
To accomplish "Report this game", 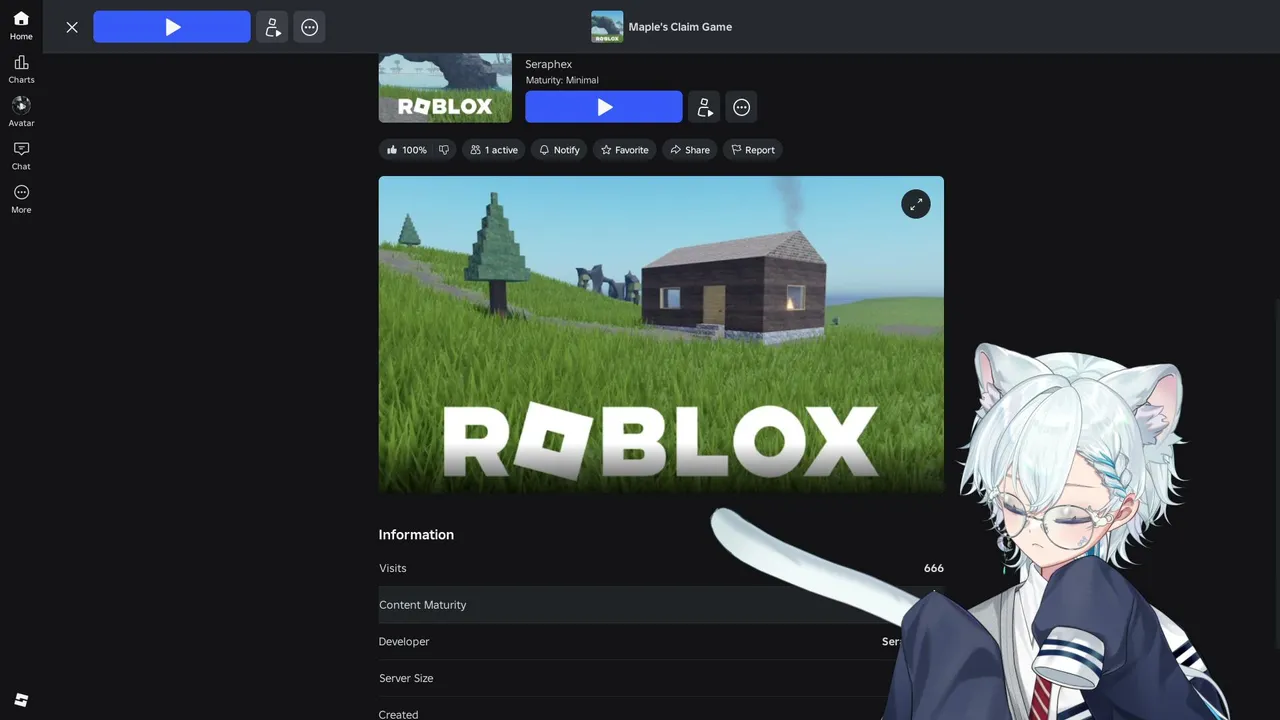I will point(753,150).
